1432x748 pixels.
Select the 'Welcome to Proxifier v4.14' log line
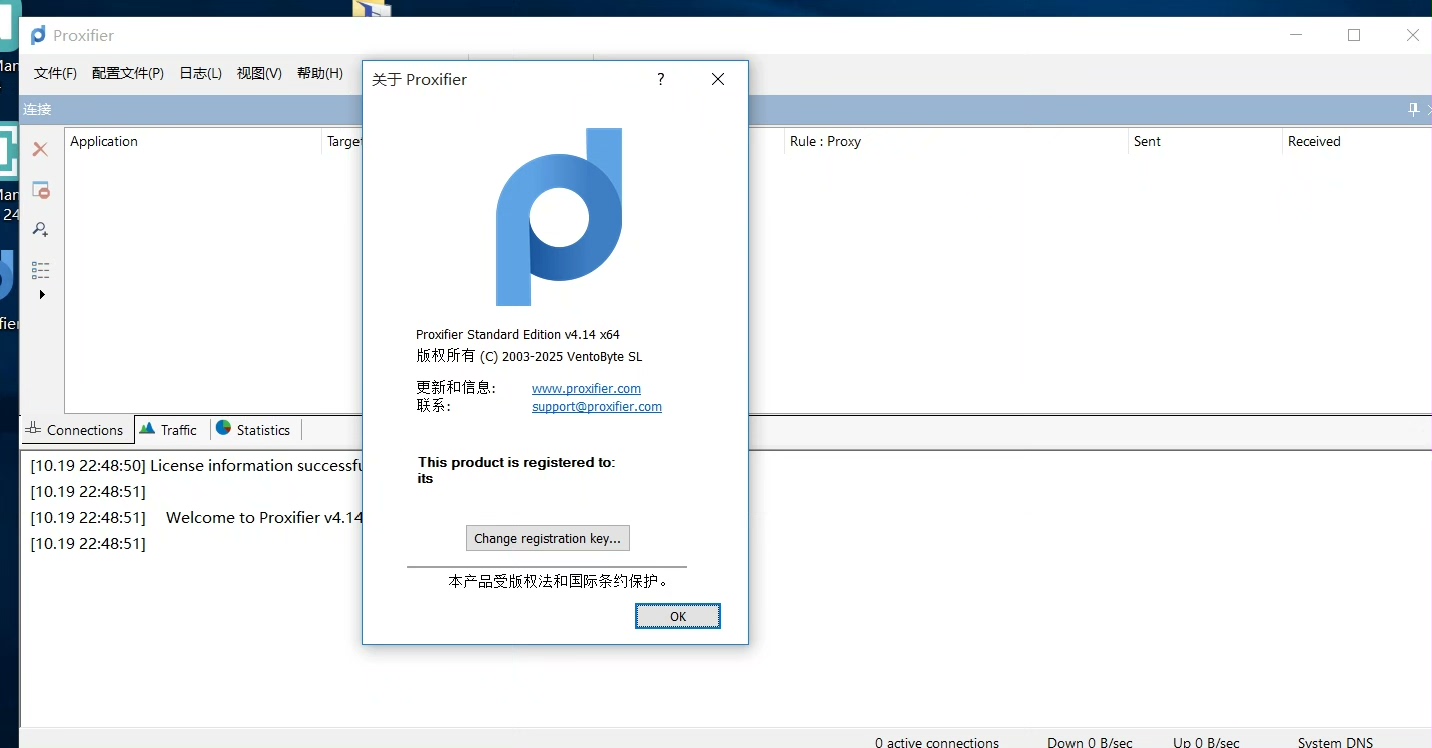[196, 518]
